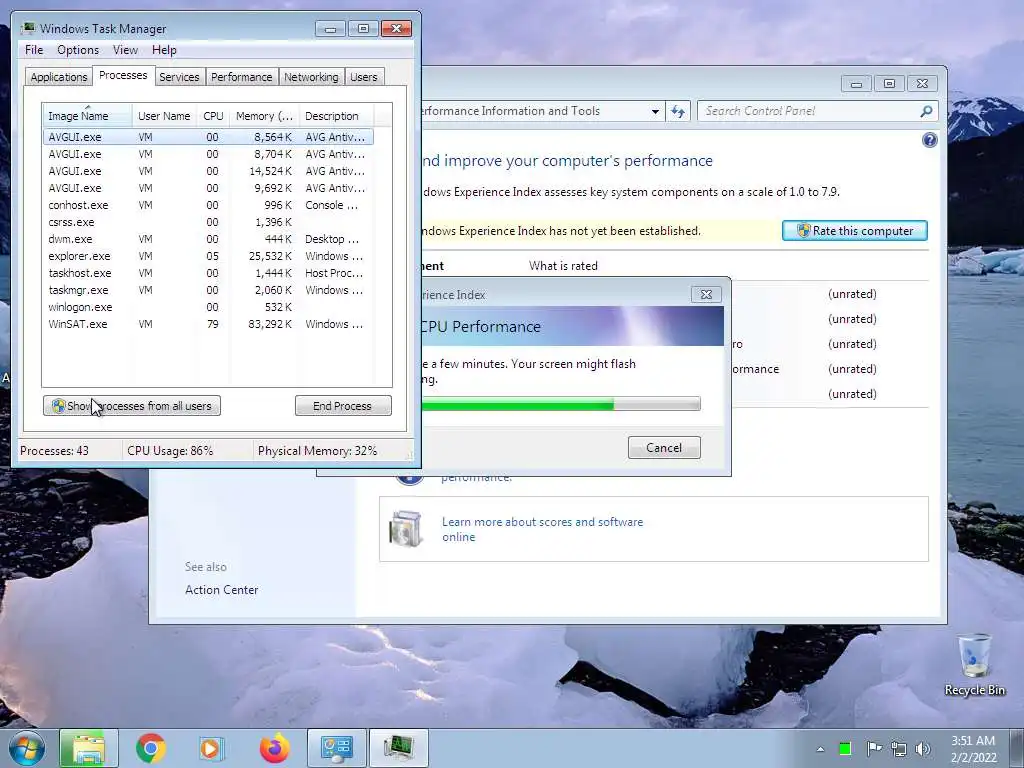The height and width of the screenshot is (768, 1024).
Task: Cancel the CPU Performance assessment
Action: pos(664,447)
